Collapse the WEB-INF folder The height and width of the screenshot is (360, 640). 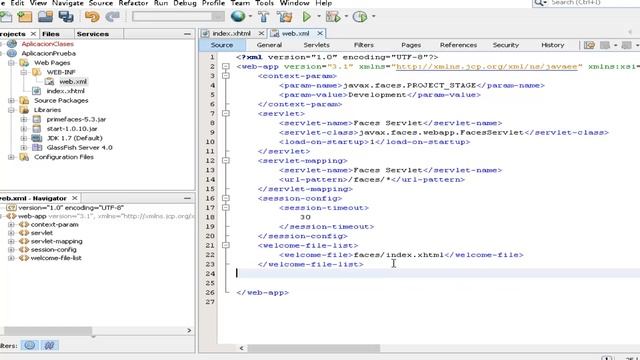(24, 72)
